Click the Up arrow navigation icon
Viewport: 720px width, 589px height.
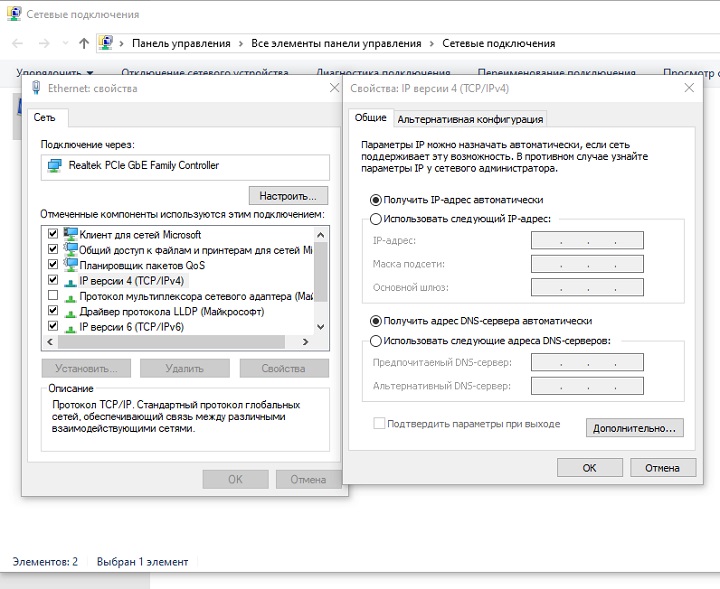click(84, 43)
